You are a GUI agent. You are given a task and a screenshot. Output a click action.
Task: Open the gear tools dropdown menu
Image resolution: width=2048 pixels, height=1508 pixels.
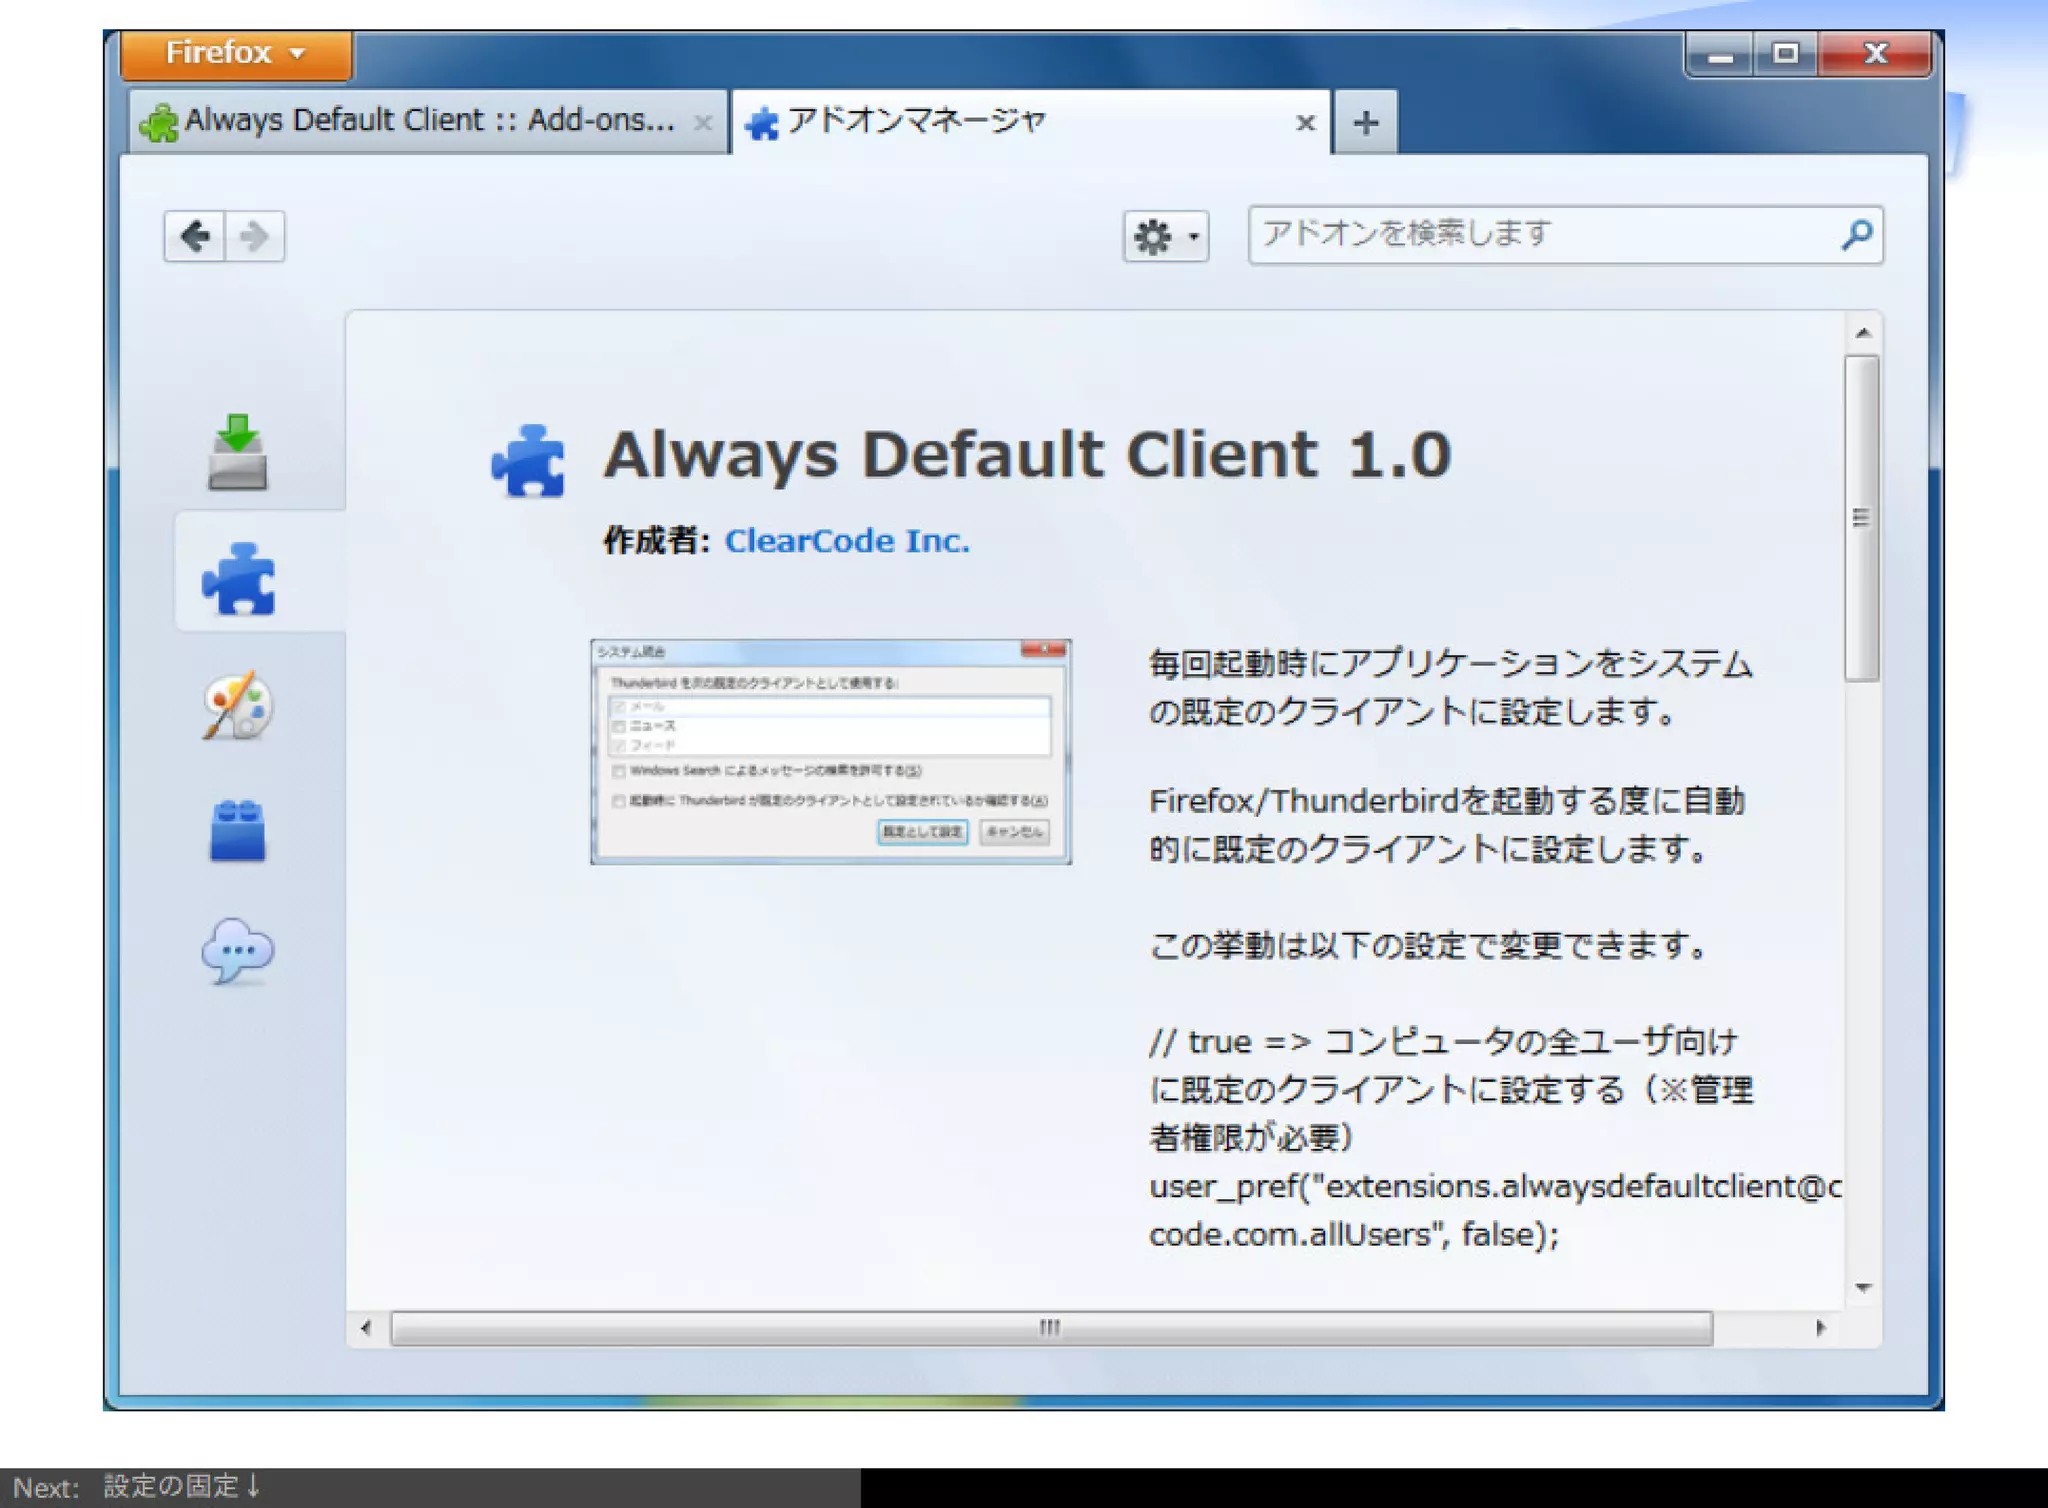[x=1166, y=237]
